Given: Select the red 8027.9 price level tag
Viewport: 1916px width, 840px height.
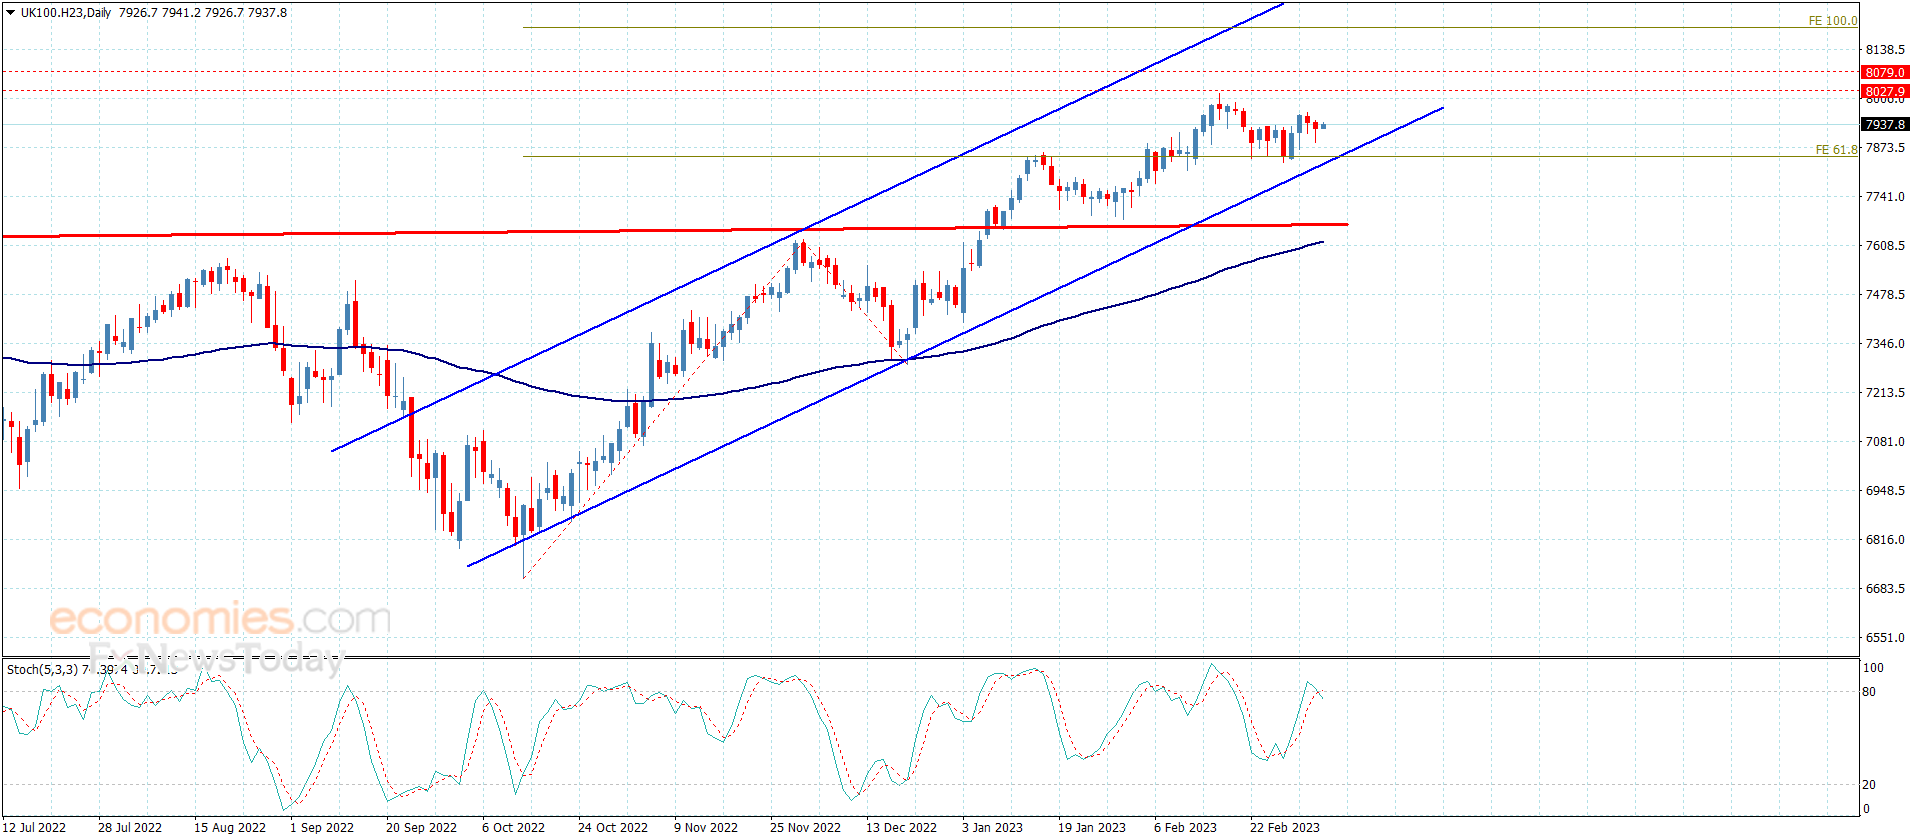Looking at the screenshot, I should pyautogui.click(x=1884, y=91).
